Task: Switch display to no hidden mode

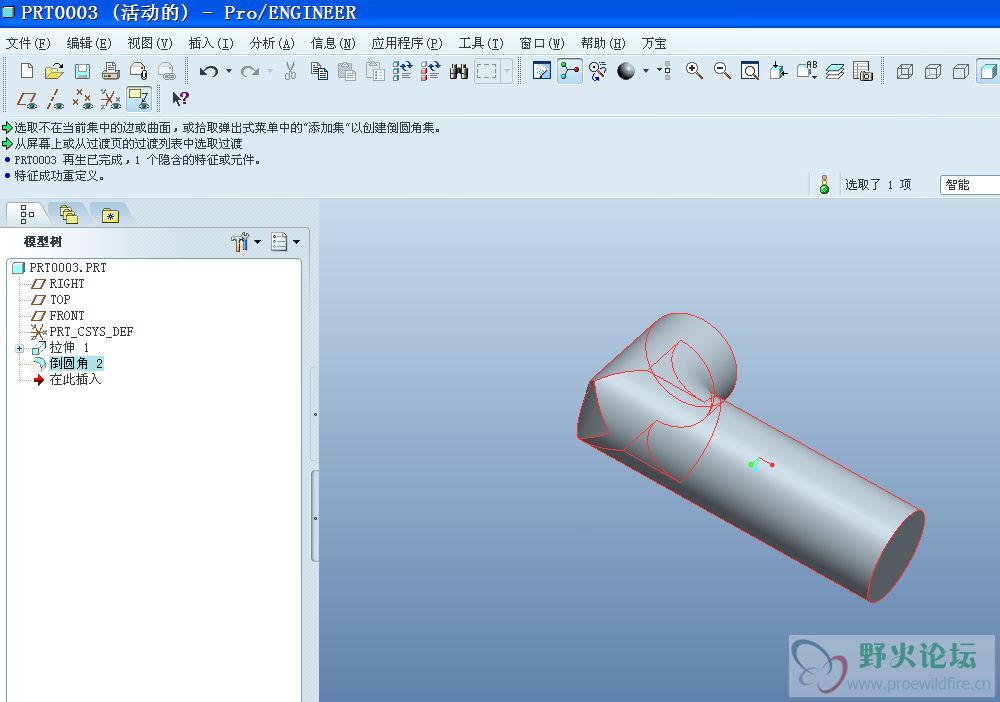Action: pos(960,71)
